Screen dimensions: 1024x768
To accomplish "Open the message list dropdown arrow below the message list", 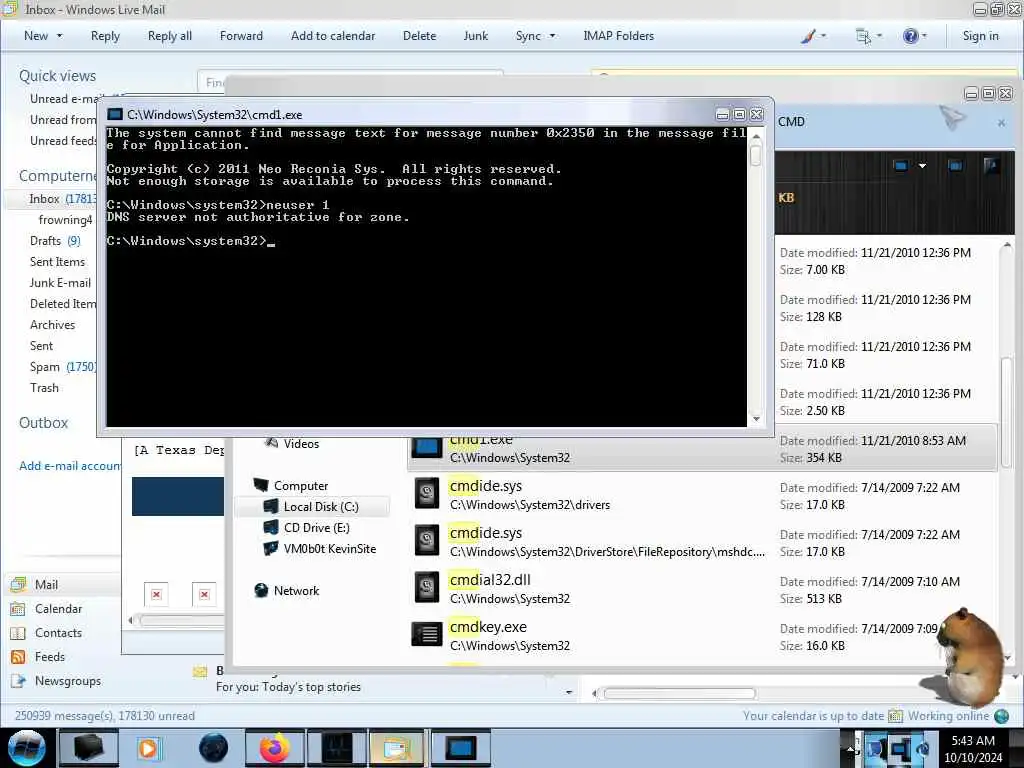I will tap(569, 692).
